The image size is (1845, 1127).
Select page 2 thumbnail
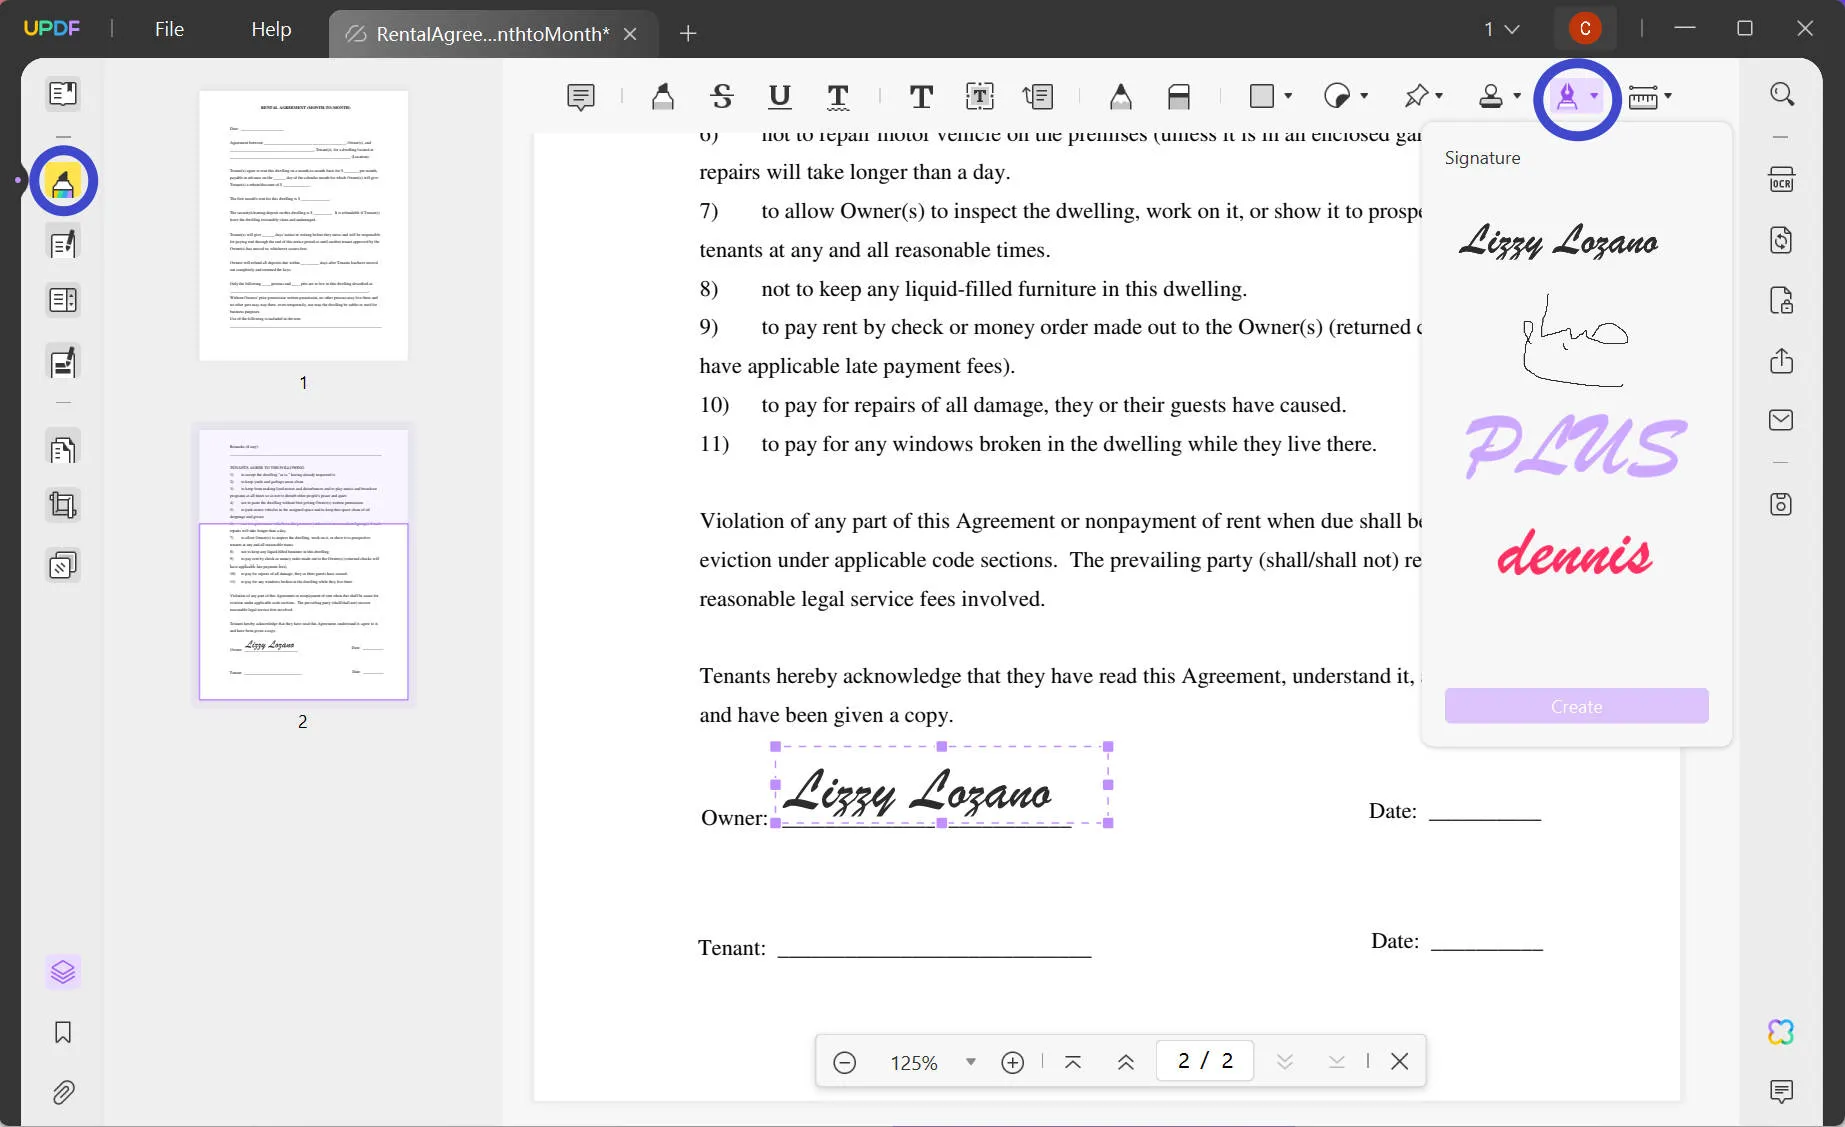coord(303,565)
